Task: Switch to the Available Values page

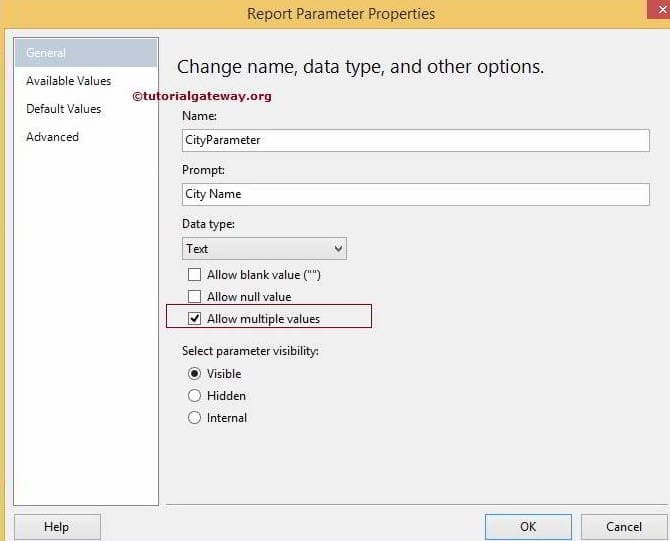Action: point(68,81)
